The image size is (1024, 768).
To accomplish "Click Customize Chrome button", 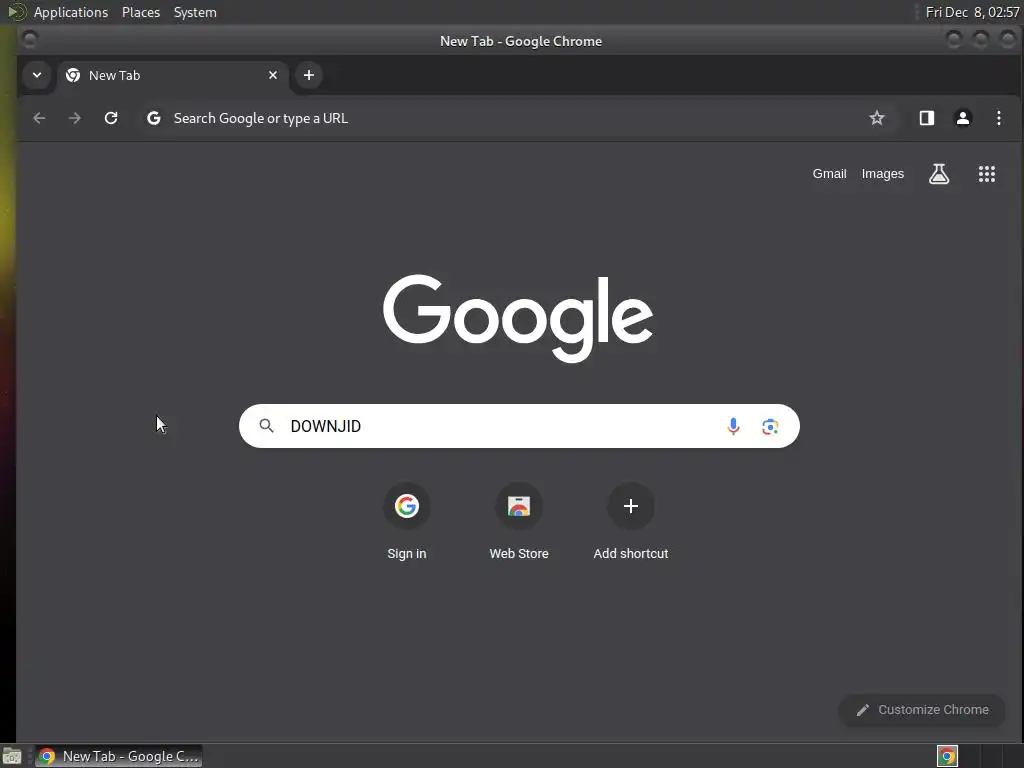I will tap(922, 710).
